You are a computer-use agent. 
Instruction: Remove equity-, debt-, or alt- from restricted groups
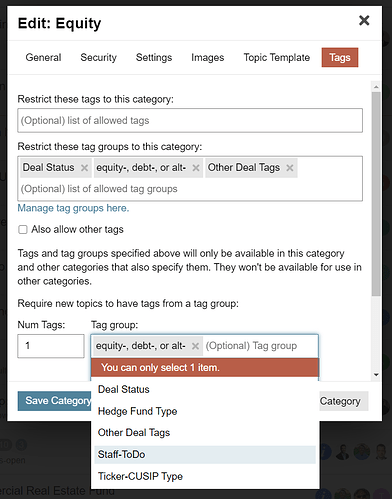coord(196,168)
